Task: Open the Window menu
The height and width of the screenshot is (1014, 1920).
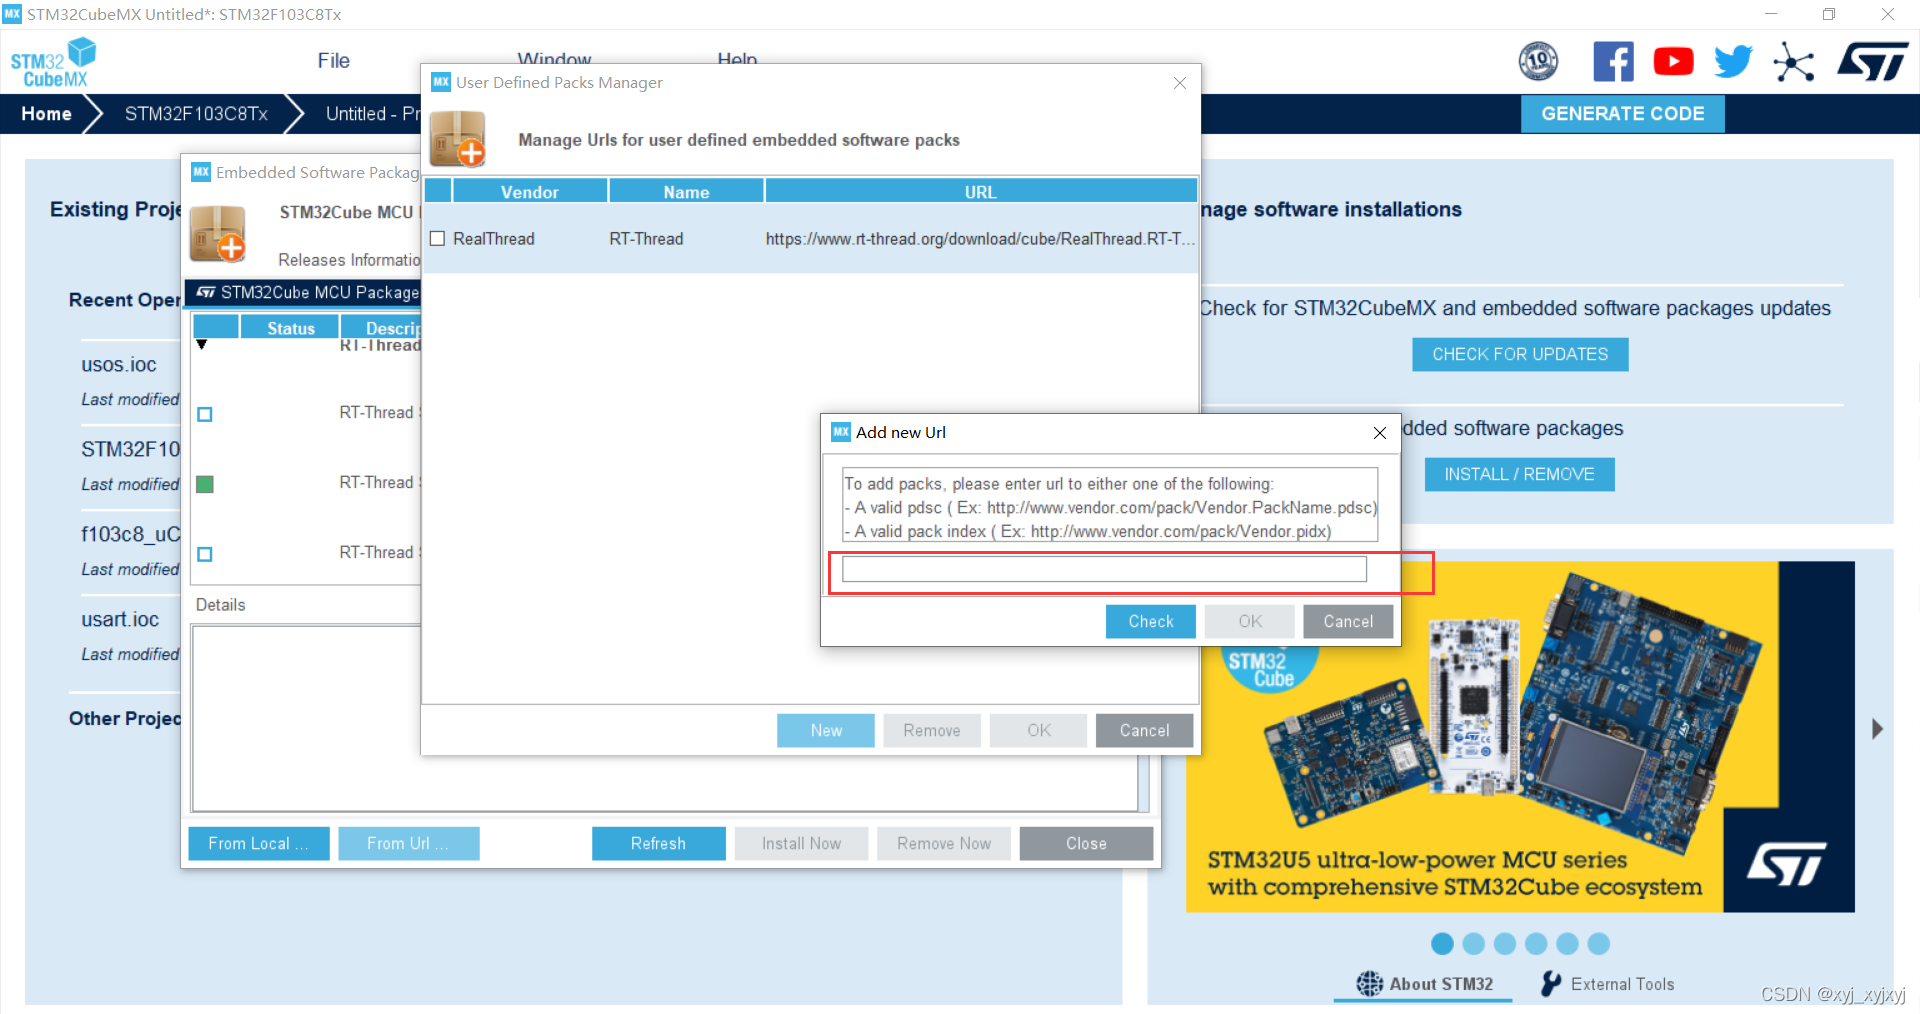Action: [x=554, y=59]
